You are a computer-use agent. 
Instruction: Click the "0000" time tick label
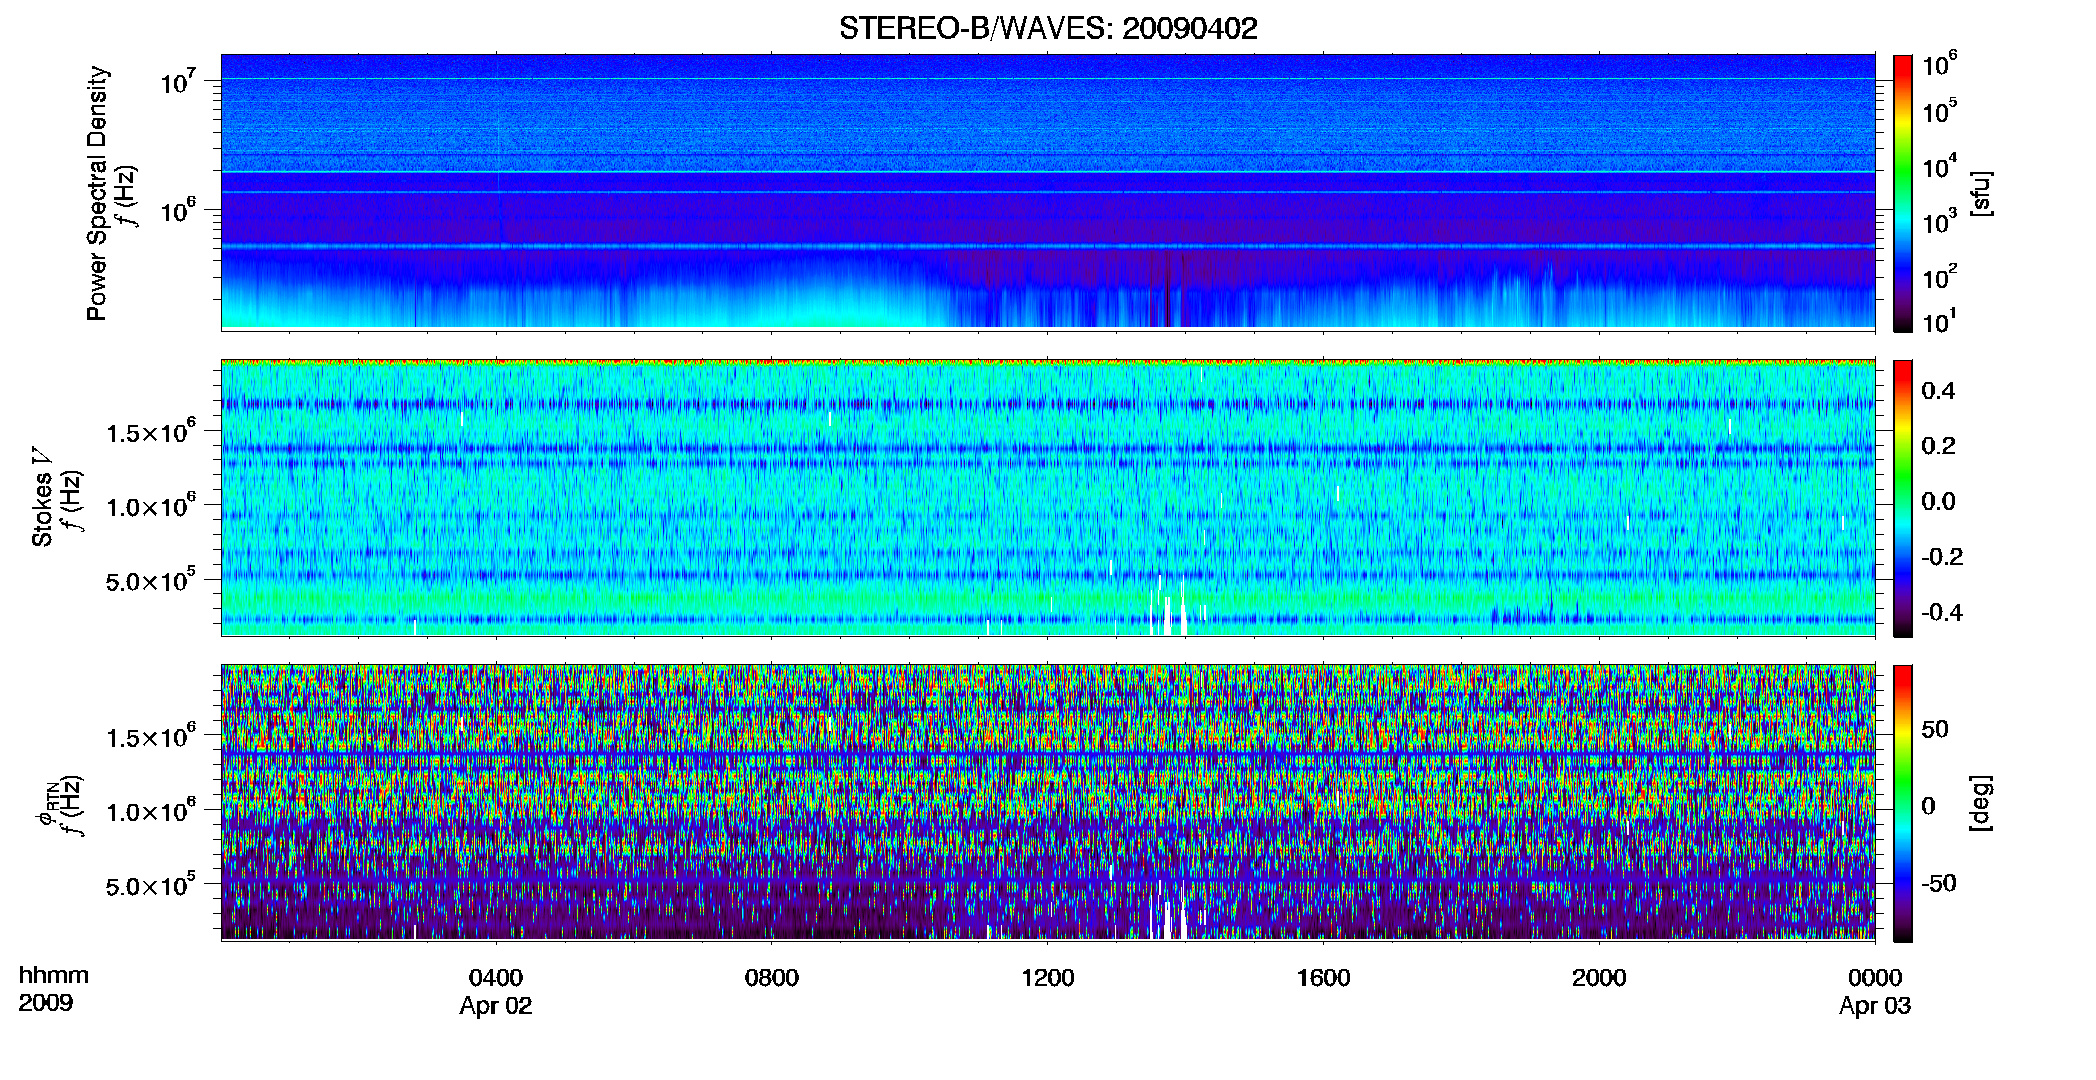[1875, 978]
